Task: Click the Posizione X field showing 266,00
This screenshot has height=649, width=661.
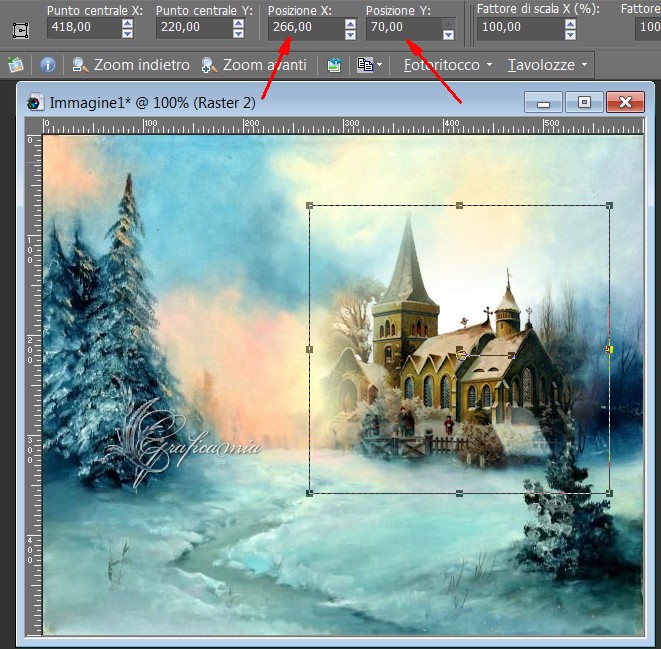Action: click(306, 28)
